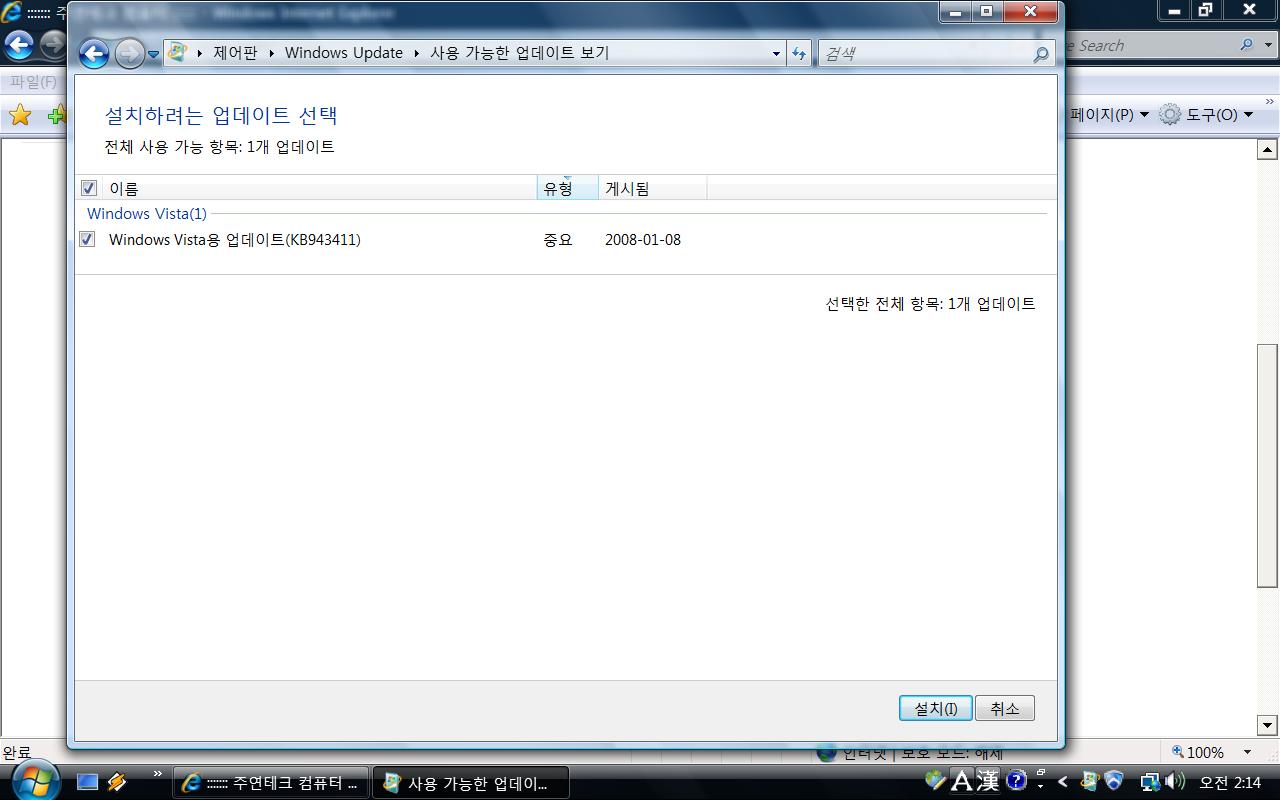Screen dimensions: 1280x800
Task: Click the Show Desktop quick launch icon
Action: point(88,782)
